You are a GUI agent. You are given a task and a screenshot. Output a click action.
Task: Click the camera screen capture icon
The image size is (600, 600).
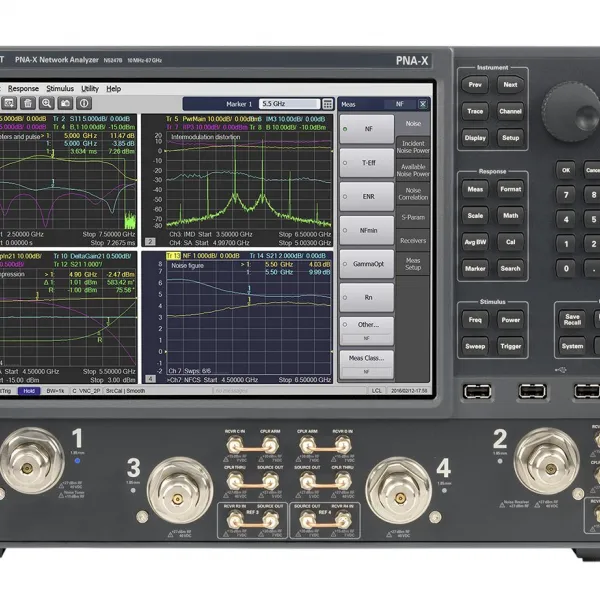tap(65, 103)
